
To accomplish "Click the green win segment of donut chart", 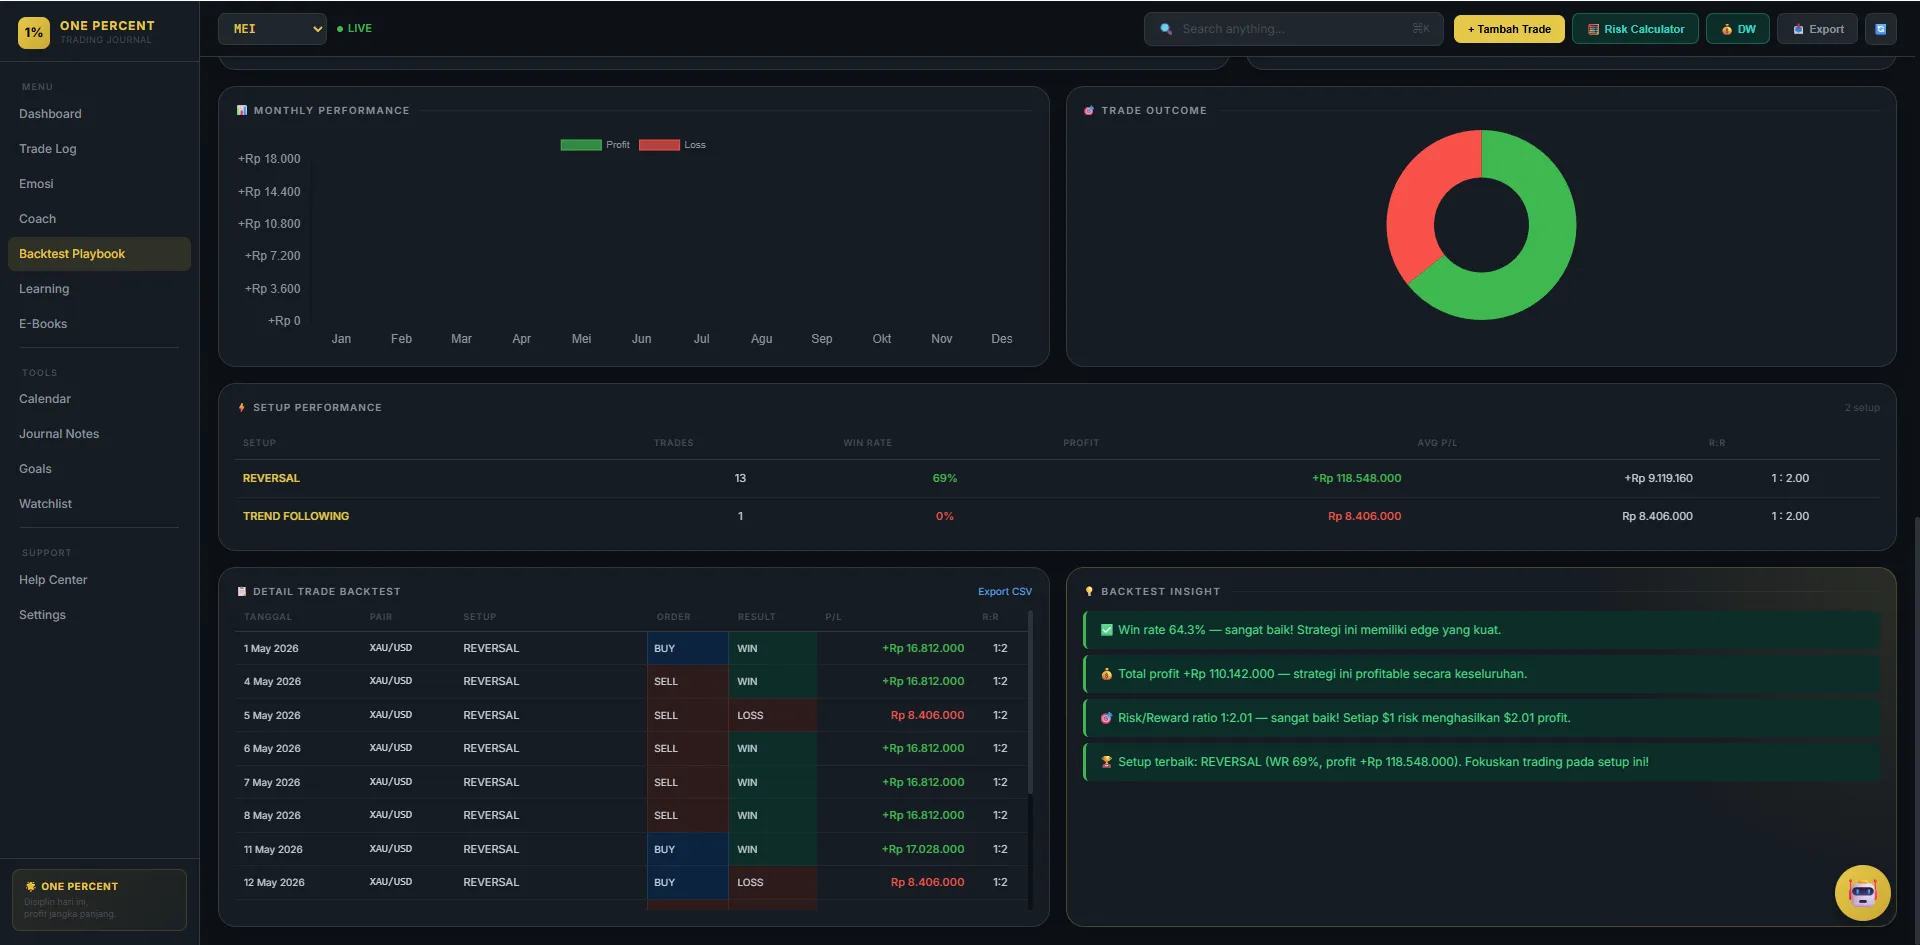I will [1545, 250].
